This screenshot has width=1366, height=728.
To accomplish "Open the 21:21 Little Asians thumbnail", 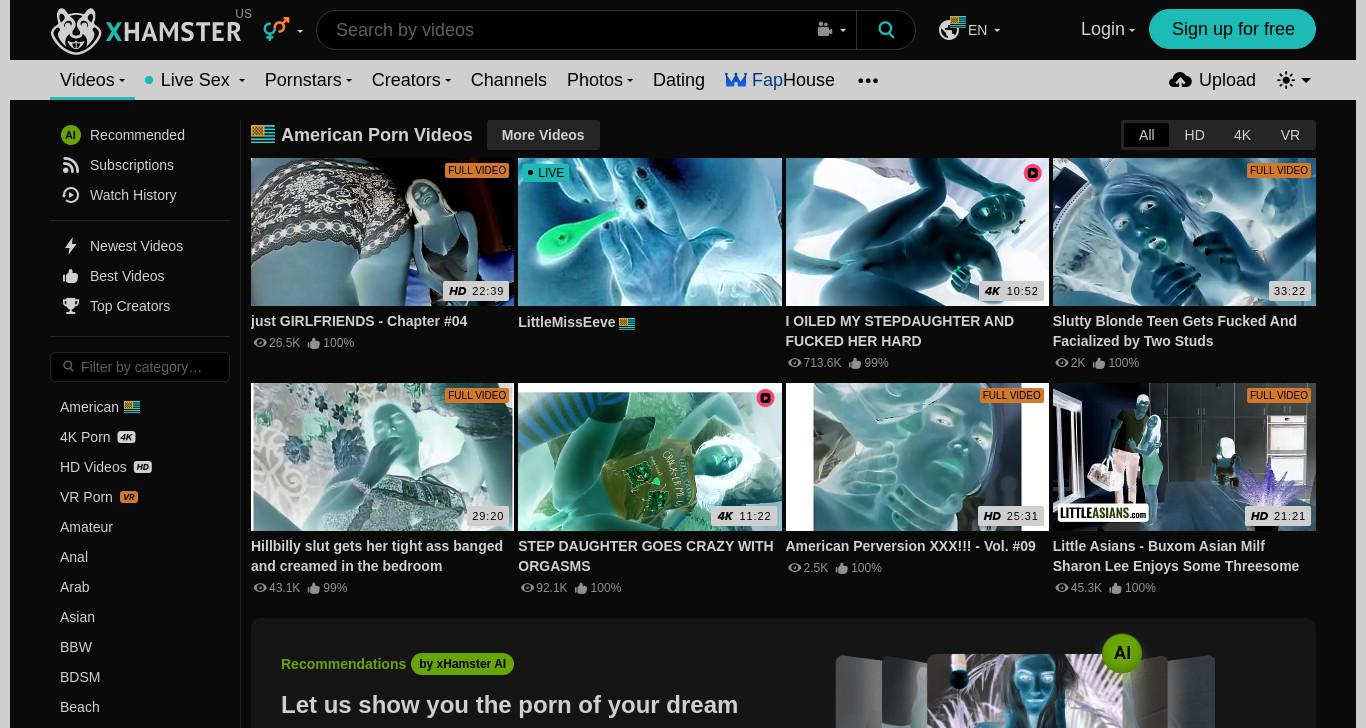I will [x=1184, y=457].
